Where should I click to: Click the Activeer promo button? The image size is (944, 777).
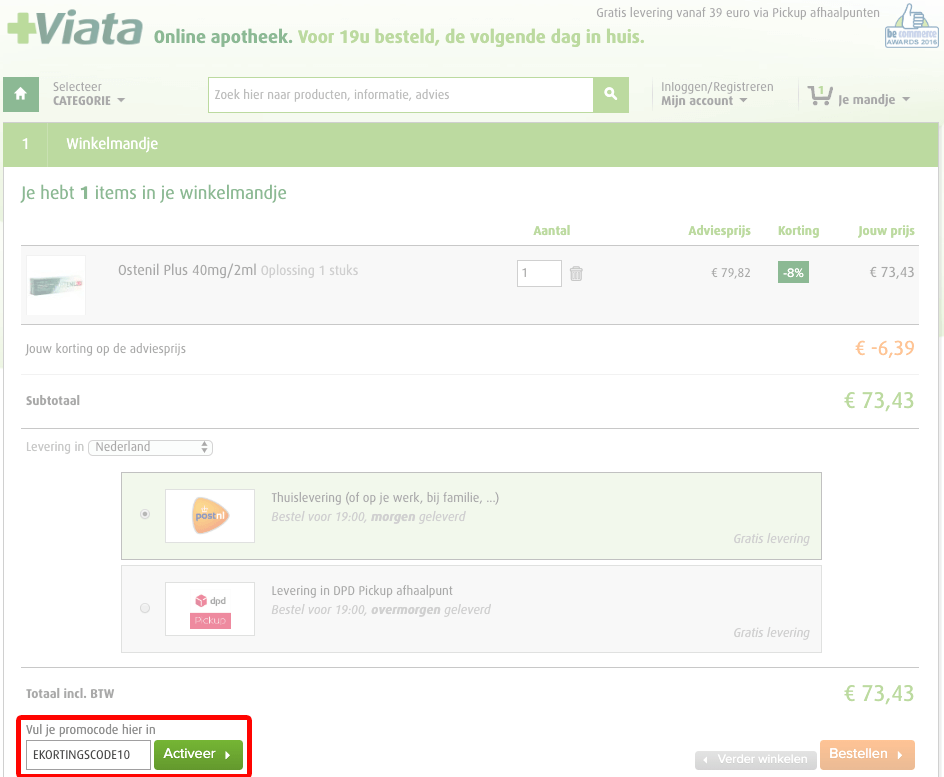pyautogui.click(x=198, y=755)
